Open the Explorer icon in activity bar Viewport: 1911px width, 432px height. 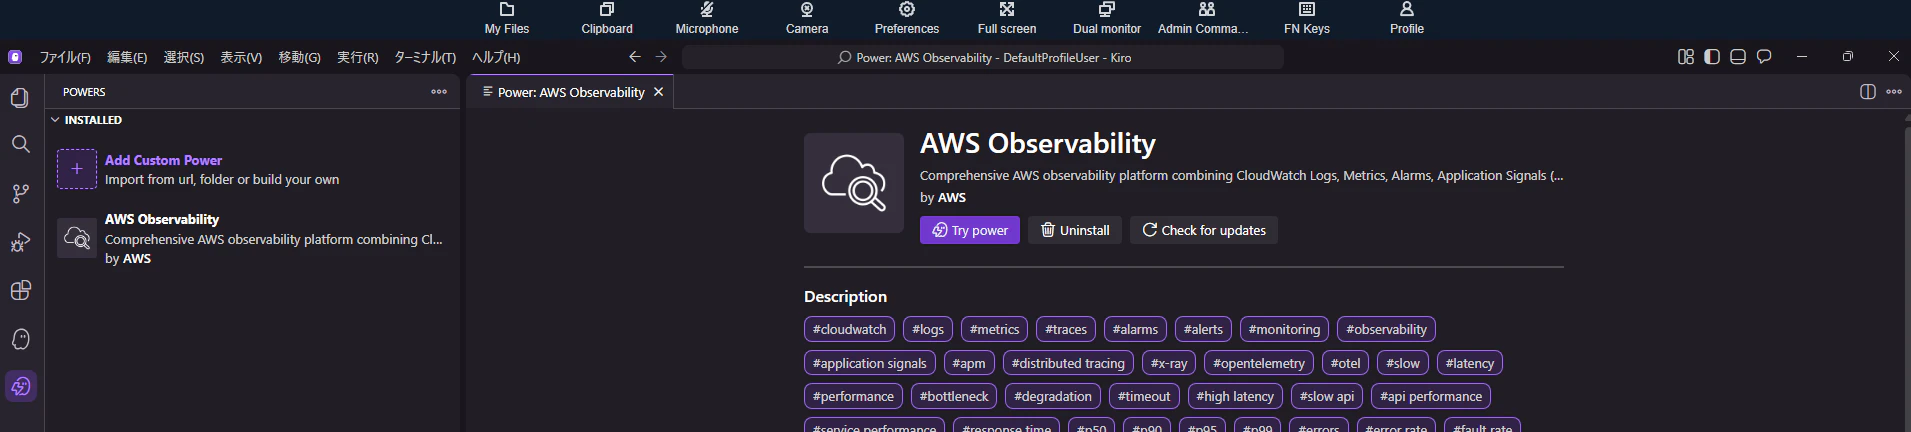click(20, 97)
